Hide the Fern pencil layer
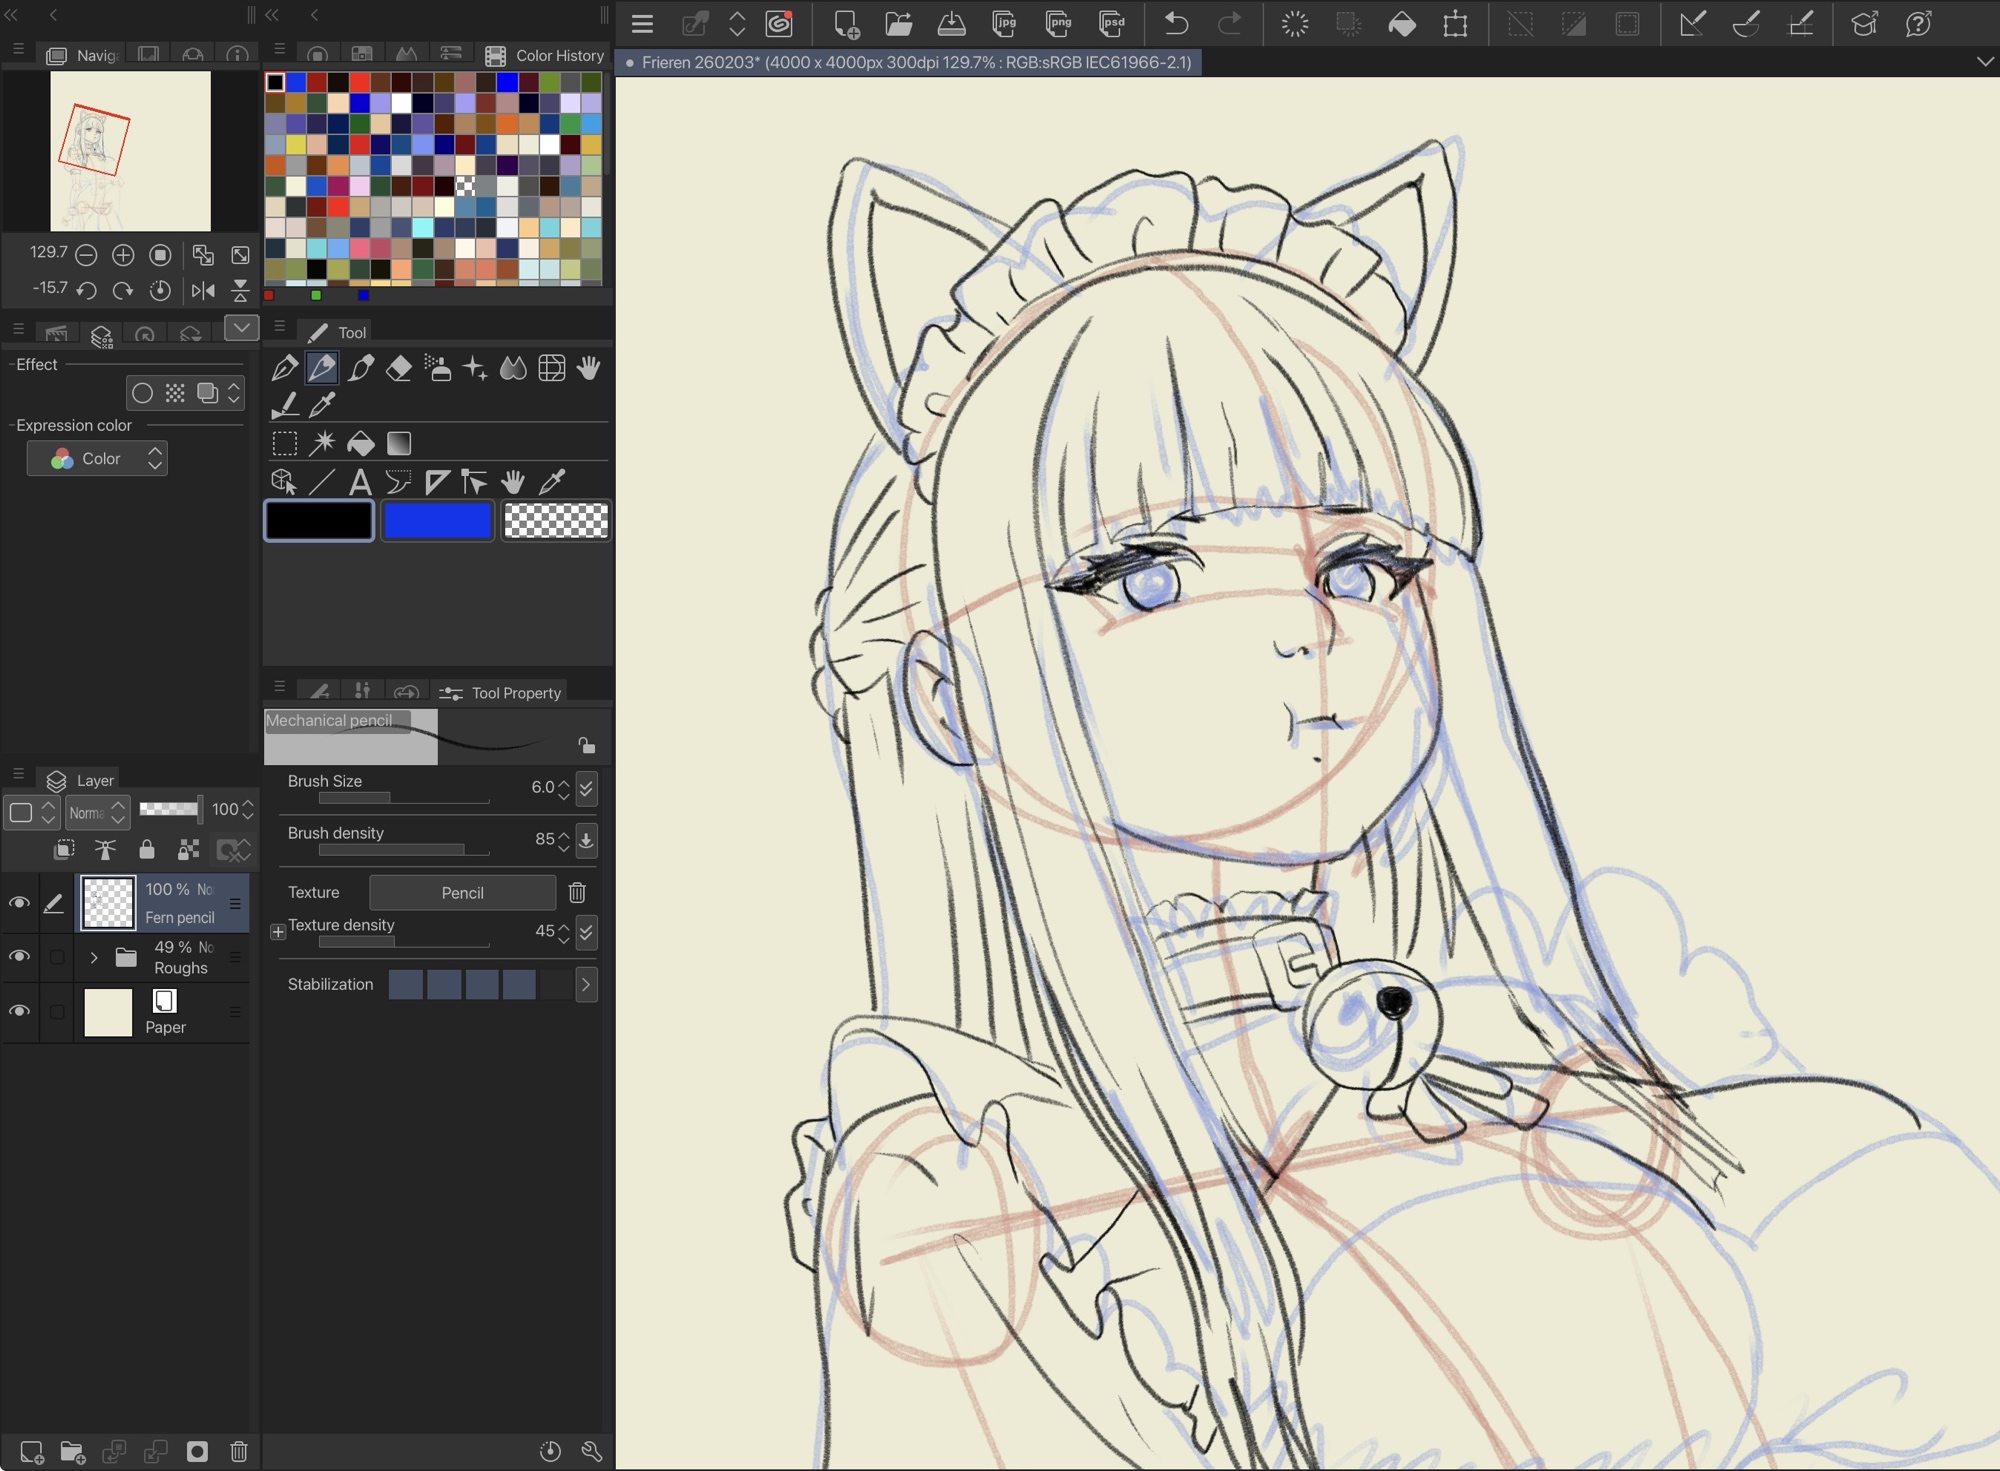Screen dimensions: 2000x1471 pos(19,903)
